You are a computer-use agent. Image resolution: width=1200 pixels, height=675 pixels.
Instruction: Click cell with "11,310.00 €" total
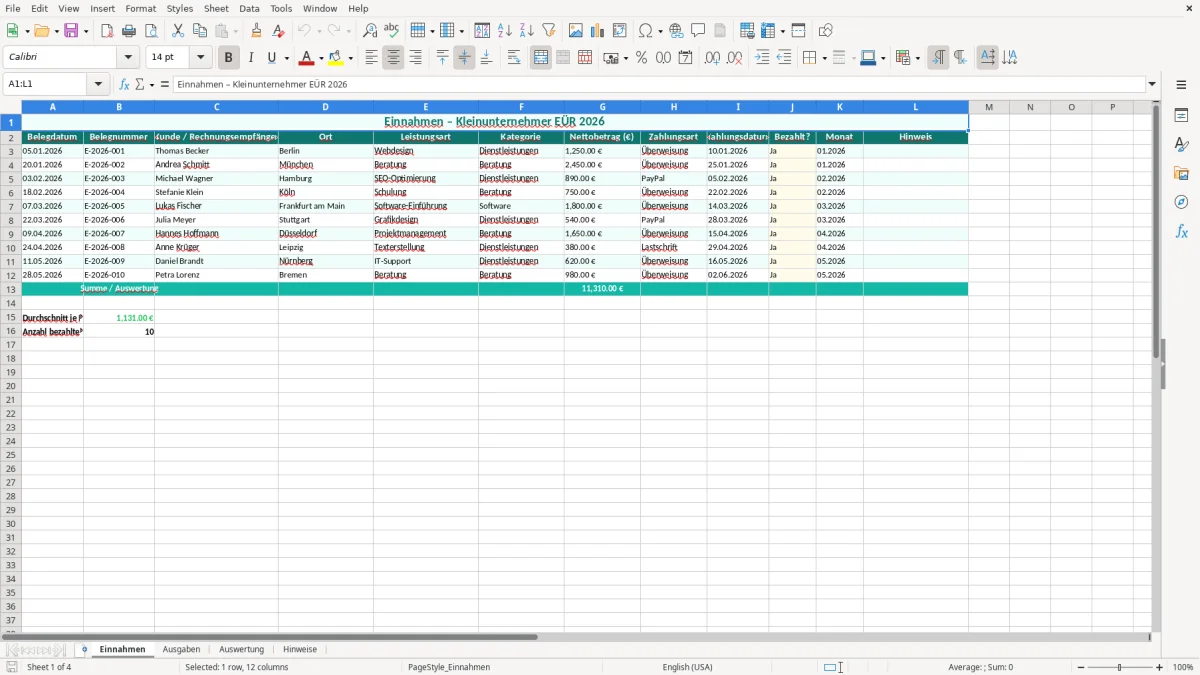[x=602, y=289]
